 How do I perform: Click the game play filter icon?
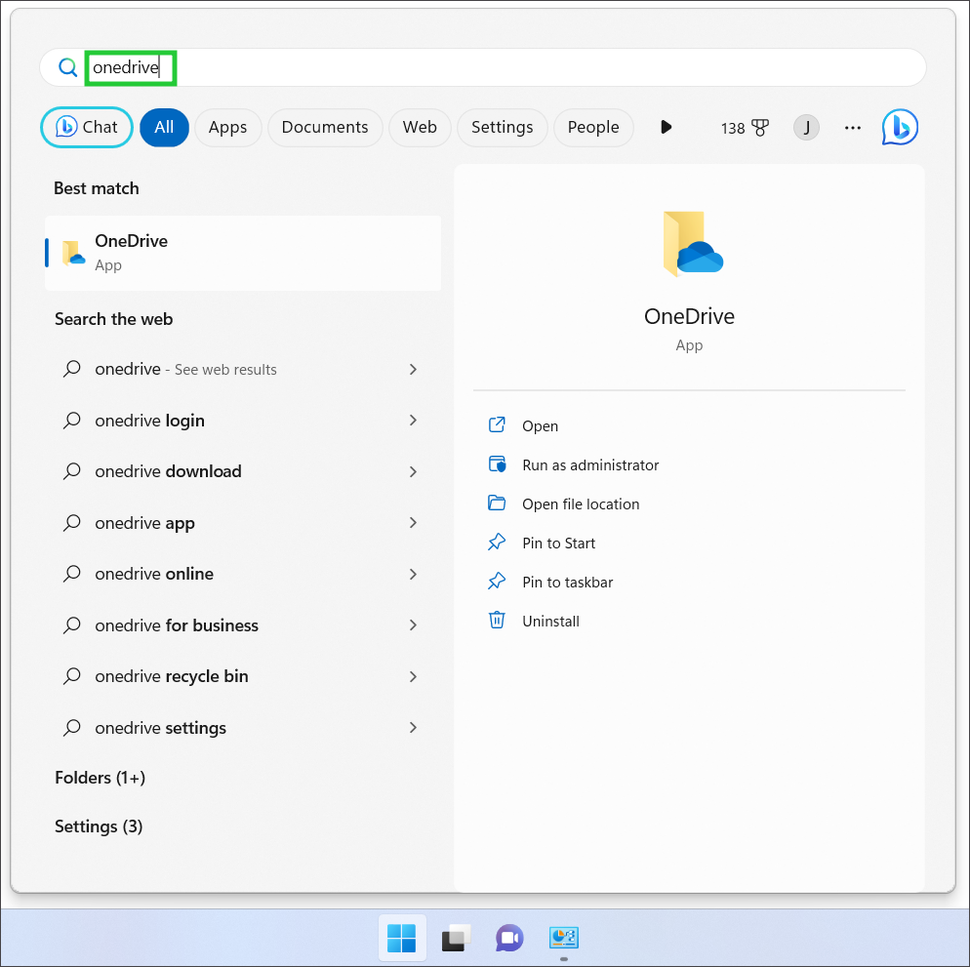click(x=666, y=127)
